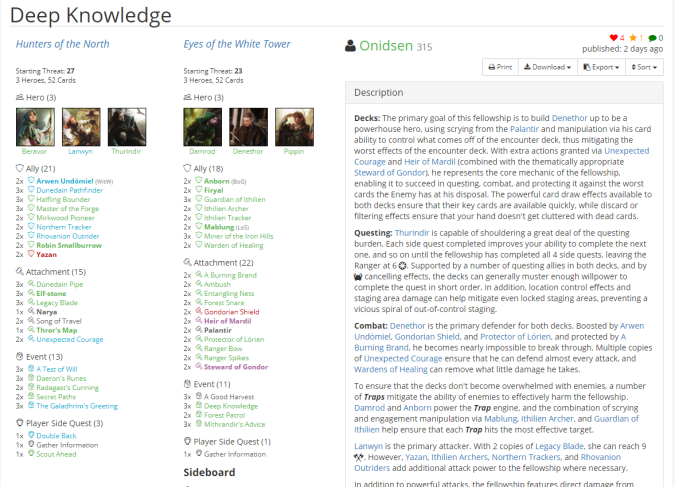The image size is (675, 487).
Task: Open the Sort dropdown menu
Action: (644, 67)
